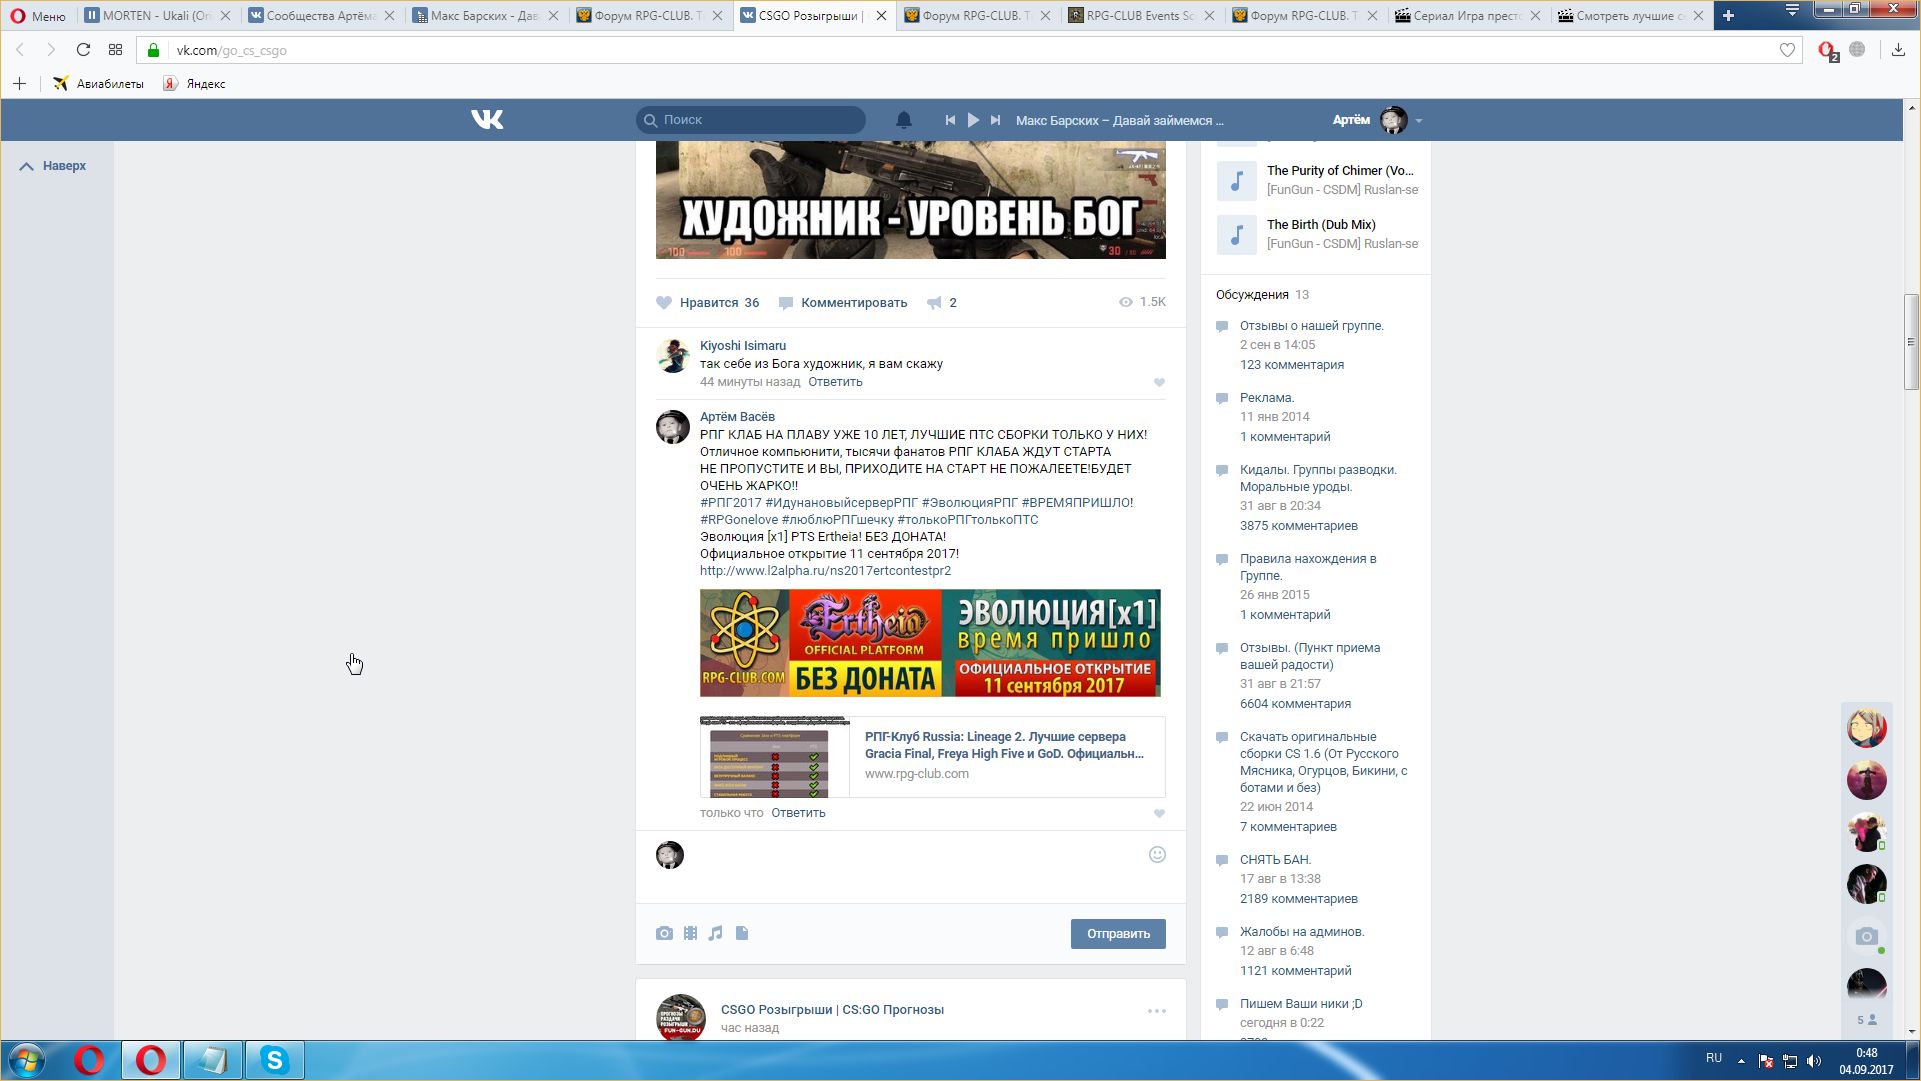Image resolution: width=1921 pixels, height=1081 pixels.
Task: Attach a document with file icon
Action: coord(742,933)
